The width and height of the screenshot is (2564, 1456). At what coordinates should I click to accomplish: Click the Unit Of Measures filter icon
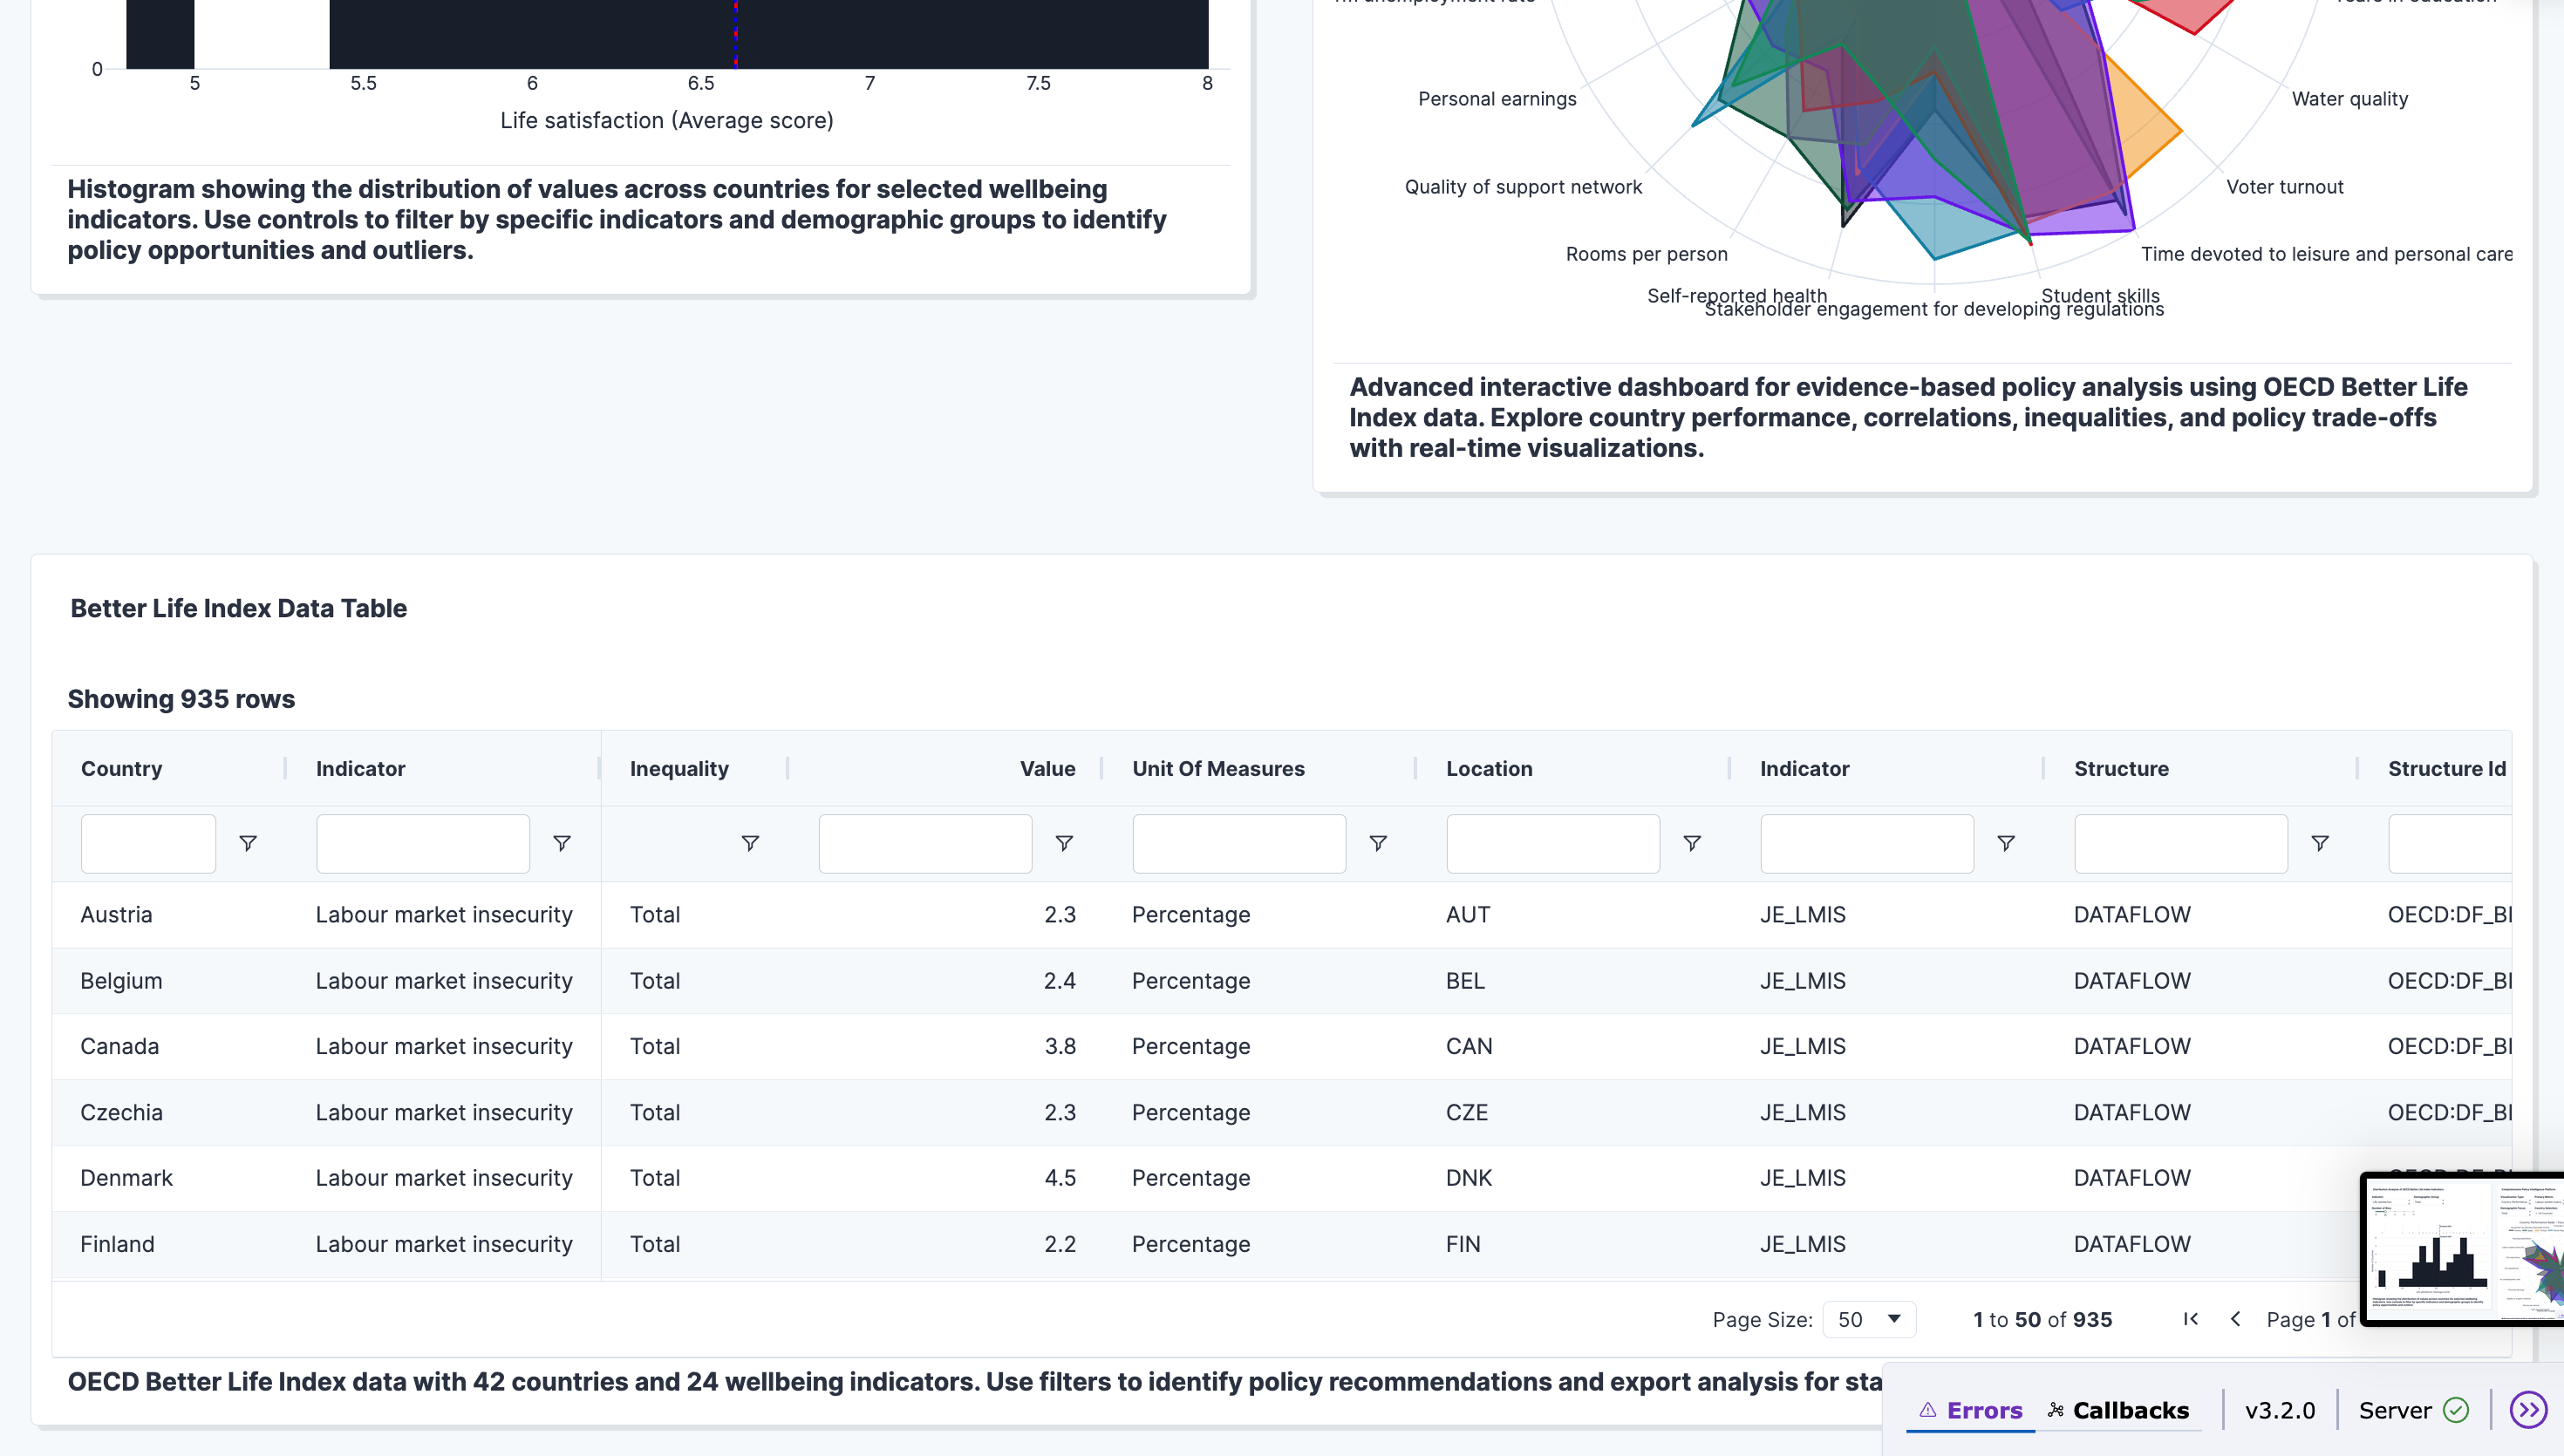1378,843
